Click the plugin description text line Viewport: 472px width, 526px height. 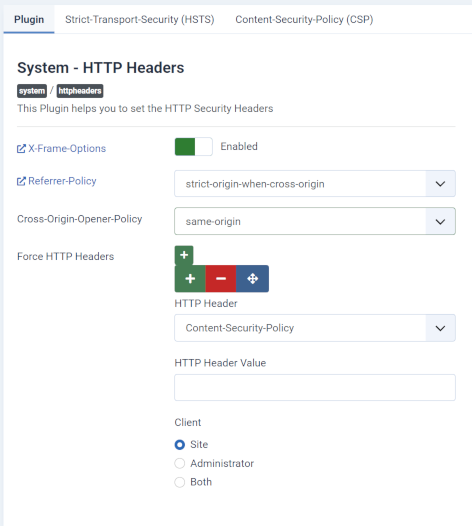point(145,109)
